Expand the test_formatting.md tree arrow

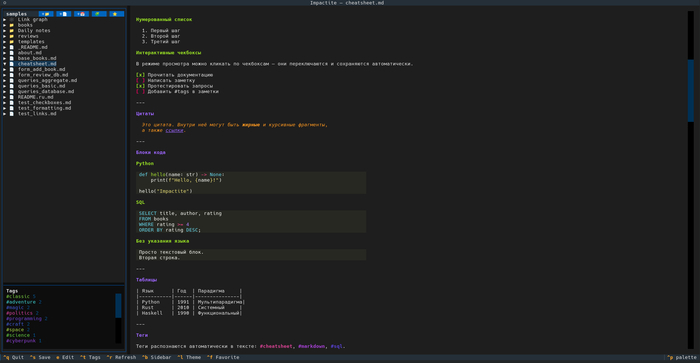click(x=4, y=108)
